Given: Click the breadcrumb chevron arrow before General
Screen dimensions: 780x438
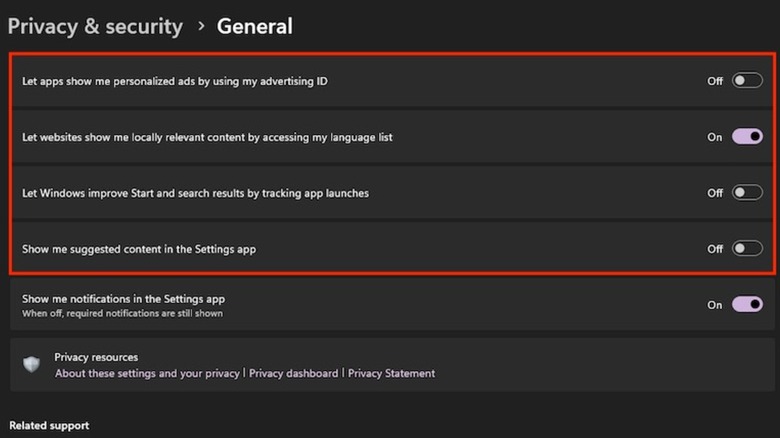Looking at the screenshot, I should tap(200, 27).
